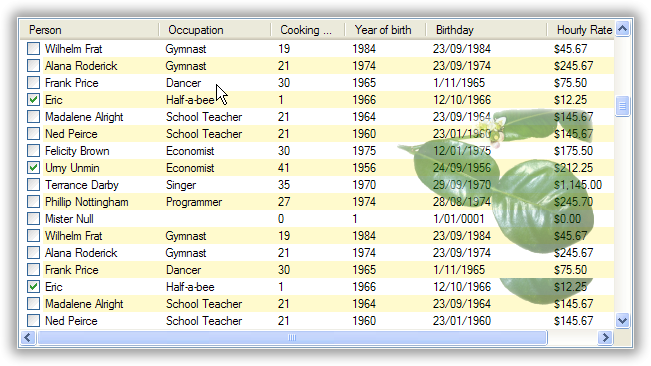Select the Terrance Darby name cell

click(x=82, y=185)
